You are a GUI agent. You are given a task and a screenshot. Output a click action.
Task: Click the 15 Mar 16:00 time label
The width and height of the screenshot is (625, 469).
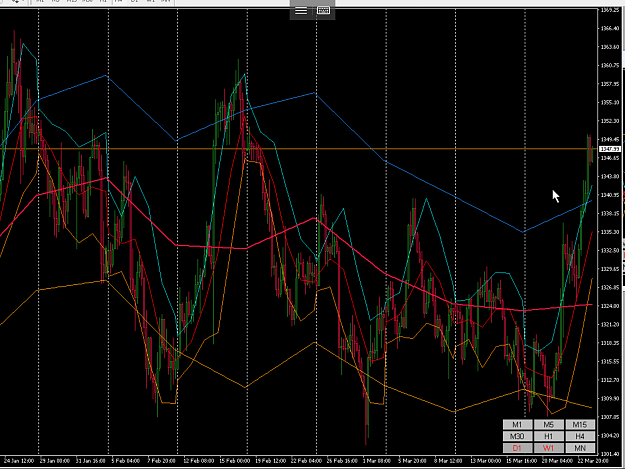click(x=521, y=461)
